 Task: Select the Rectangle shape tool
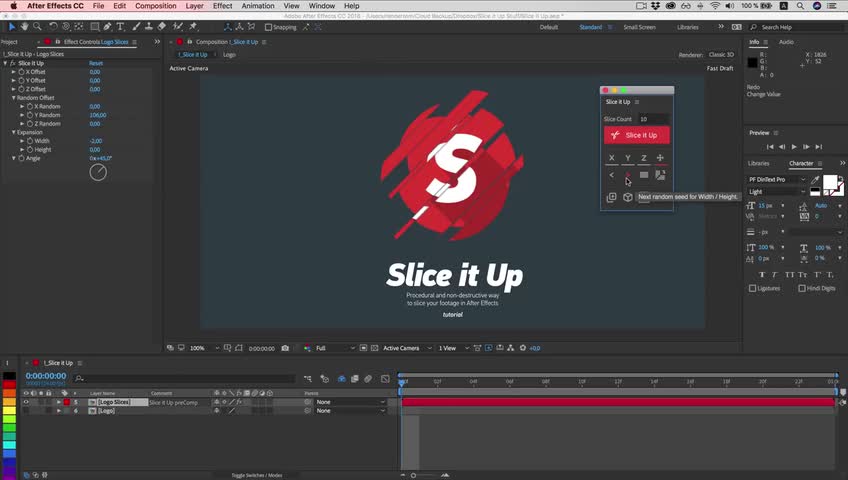click(95, 26)
